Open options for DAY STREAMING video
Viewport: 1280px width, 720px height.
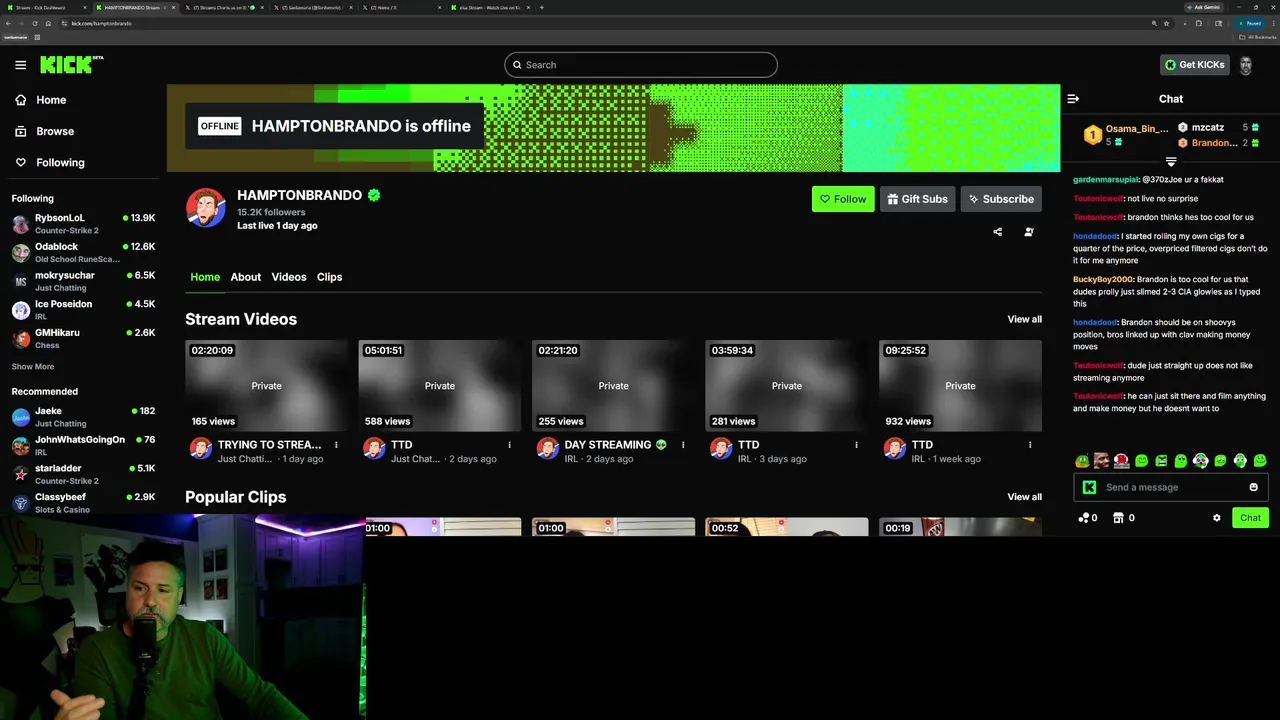click(683, 445)
